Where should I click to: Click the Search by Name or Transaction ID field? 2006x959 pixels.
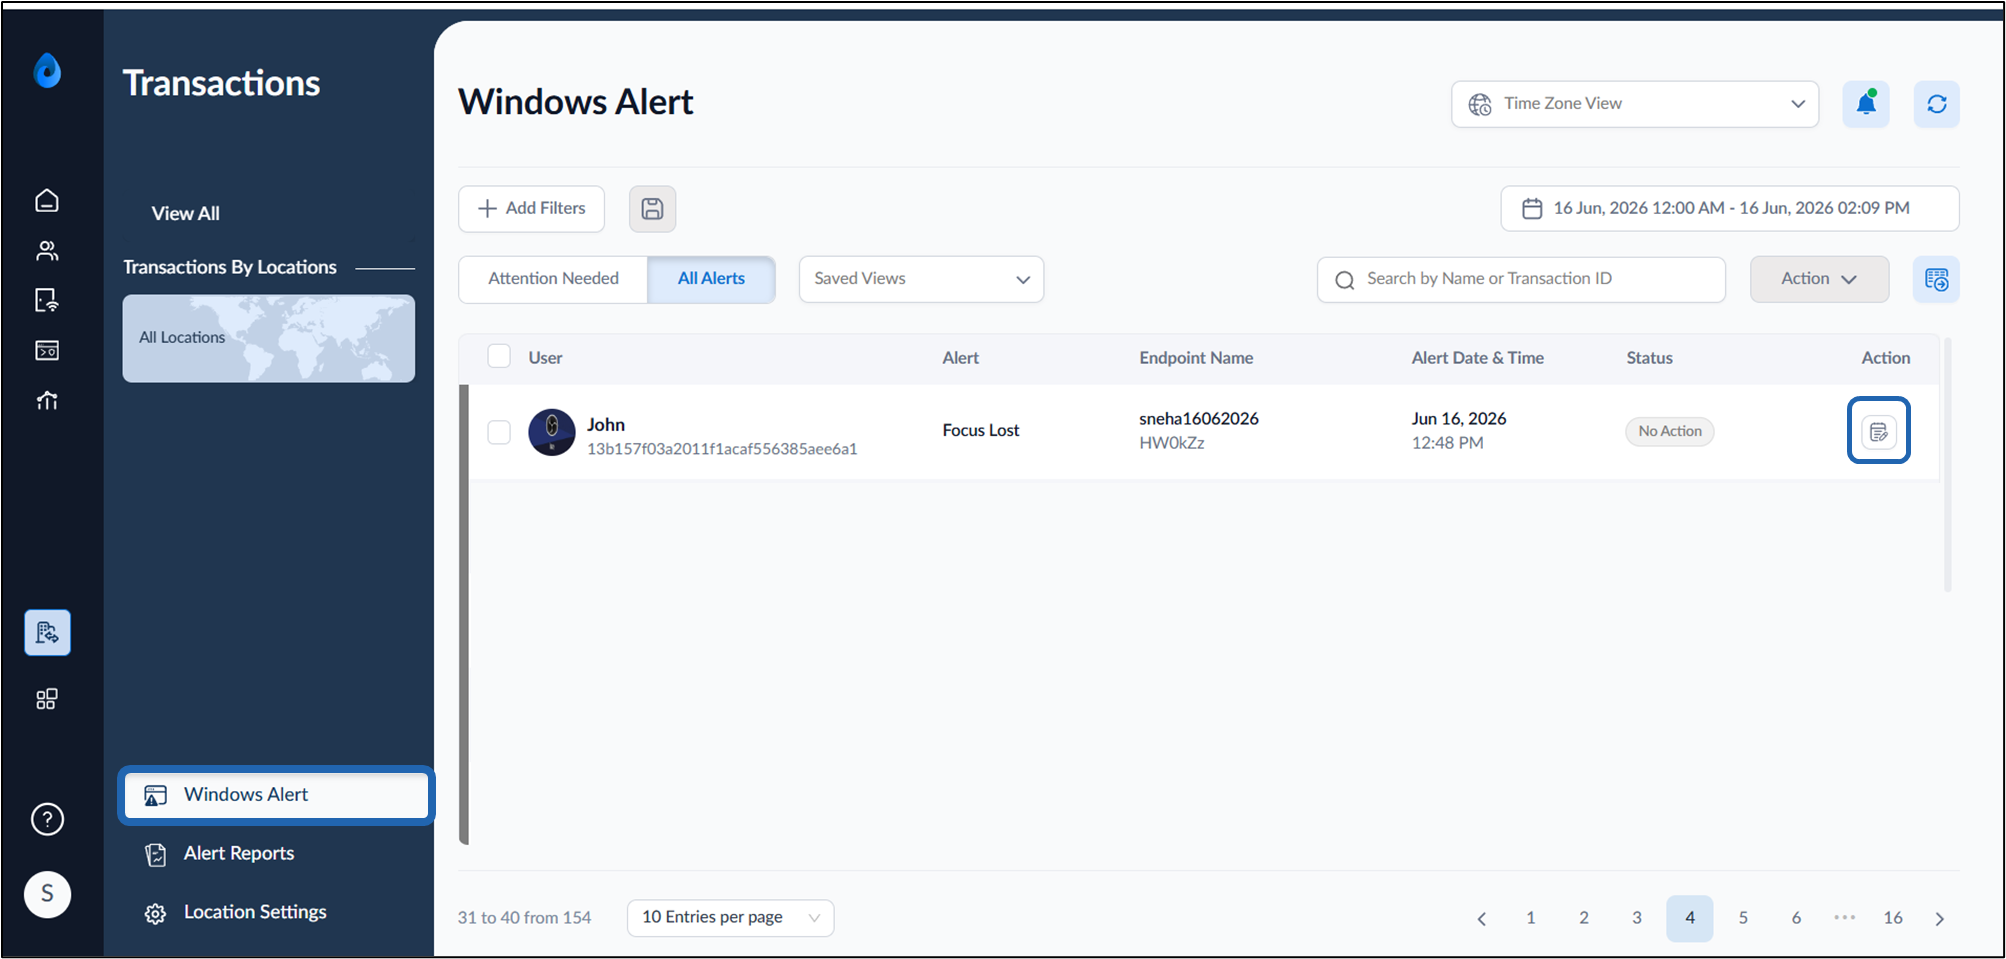click(x=1521, y=279)
